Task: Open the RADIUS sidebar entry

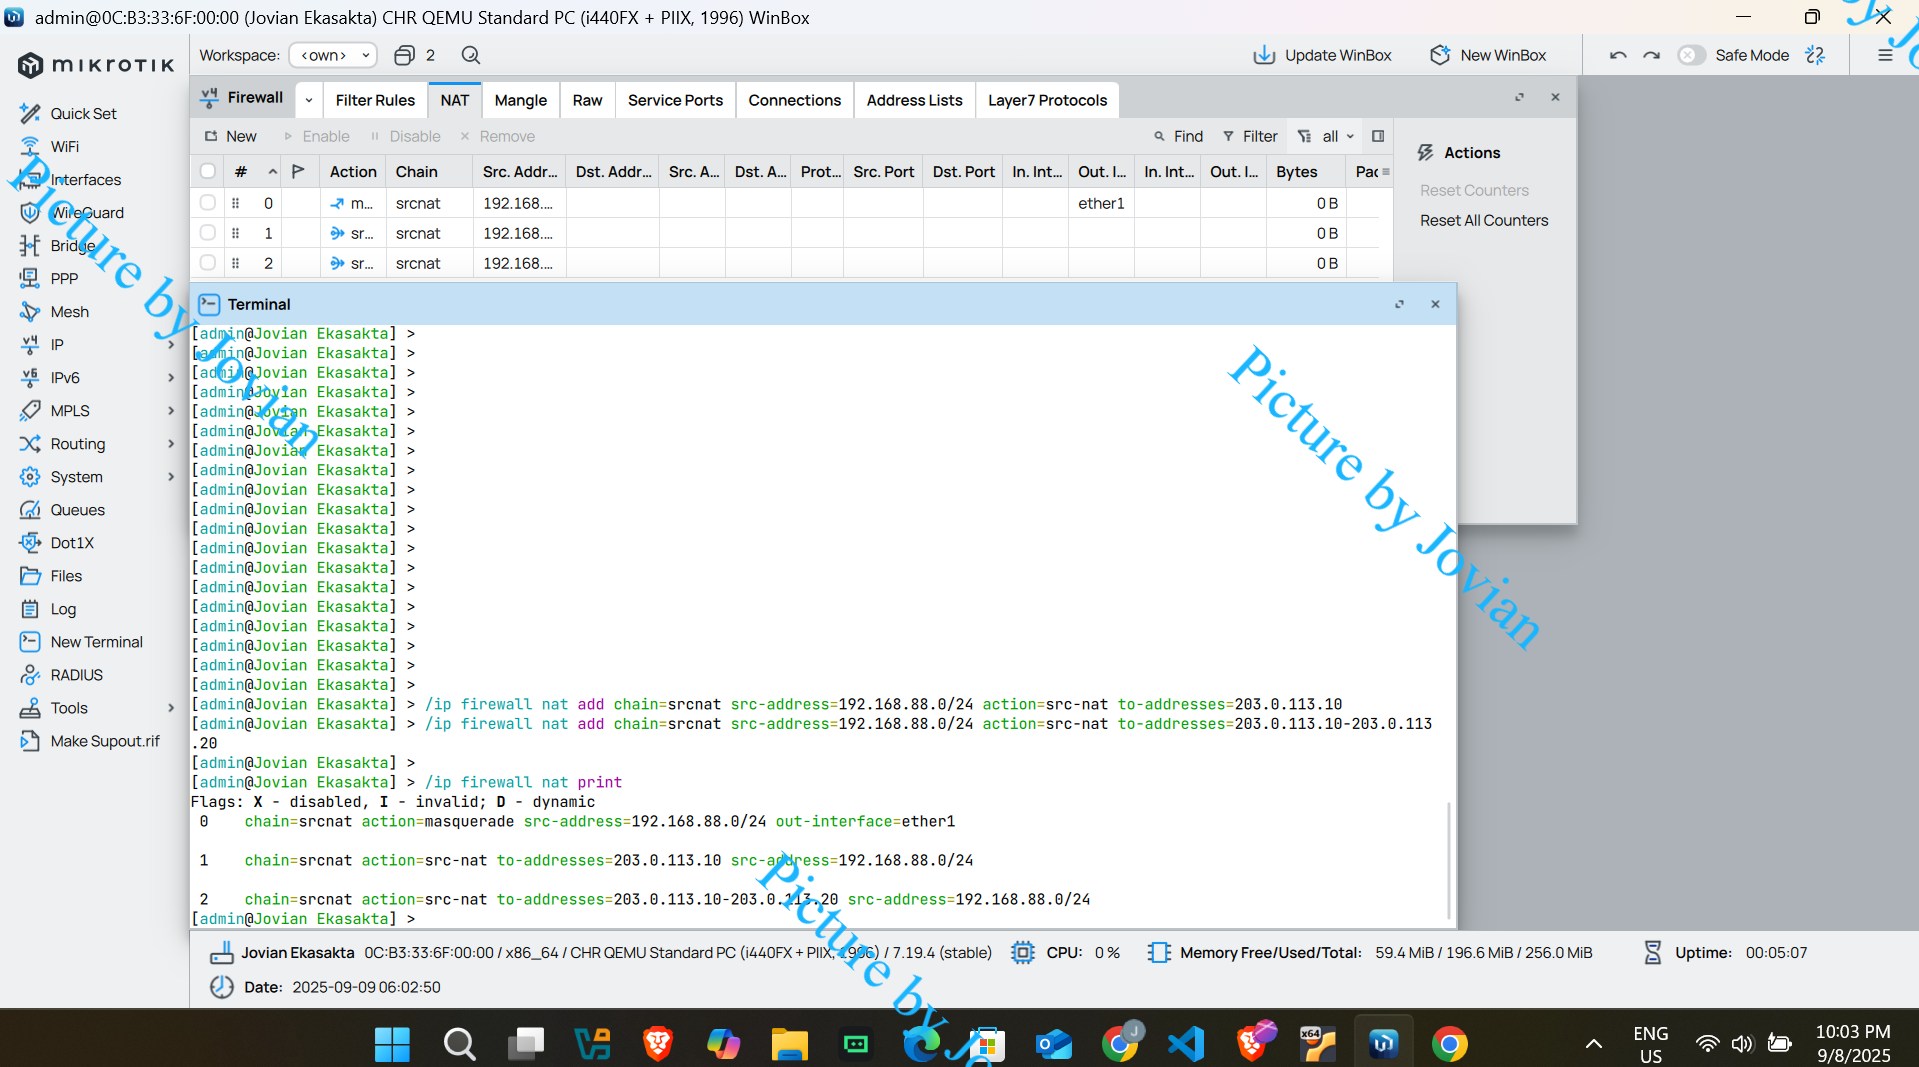Action: pyautogui.click(x=76, y=674)
